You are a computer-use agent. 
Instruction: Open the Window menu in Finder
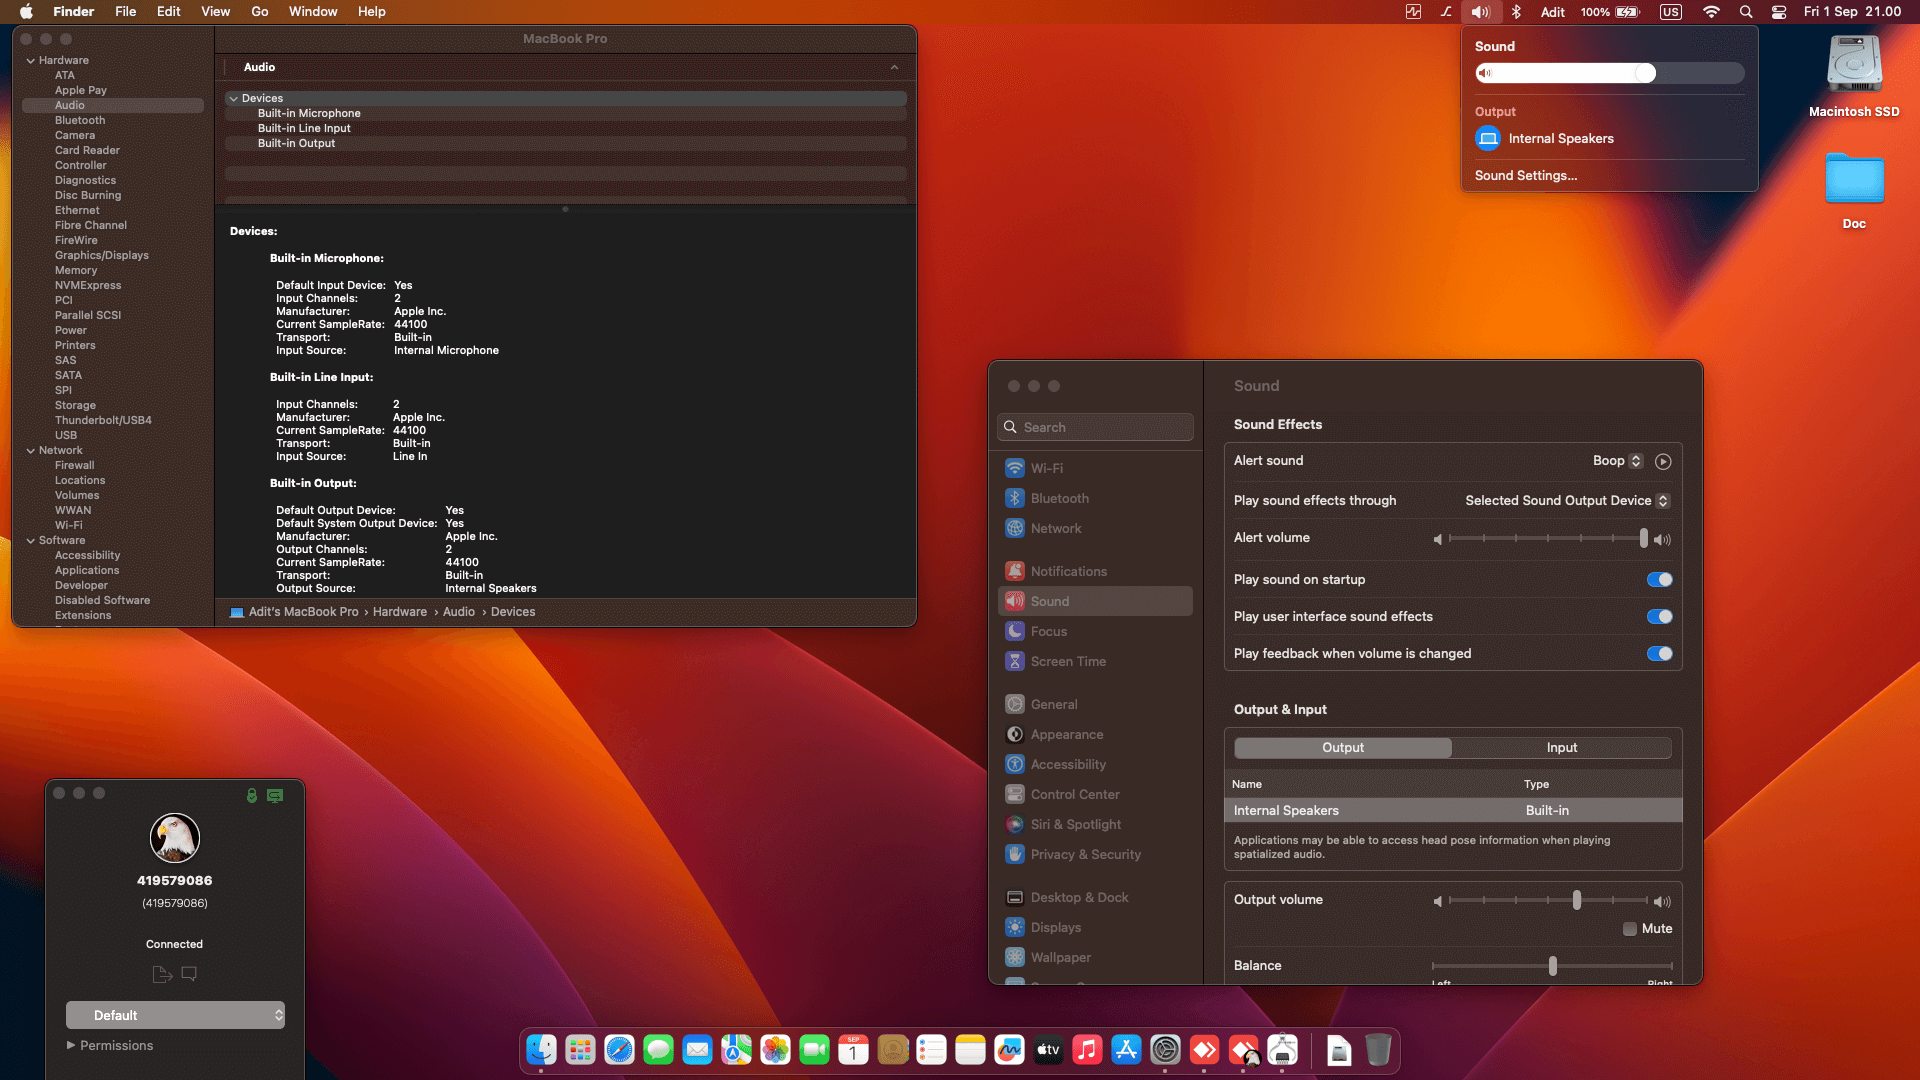point(313,11)
